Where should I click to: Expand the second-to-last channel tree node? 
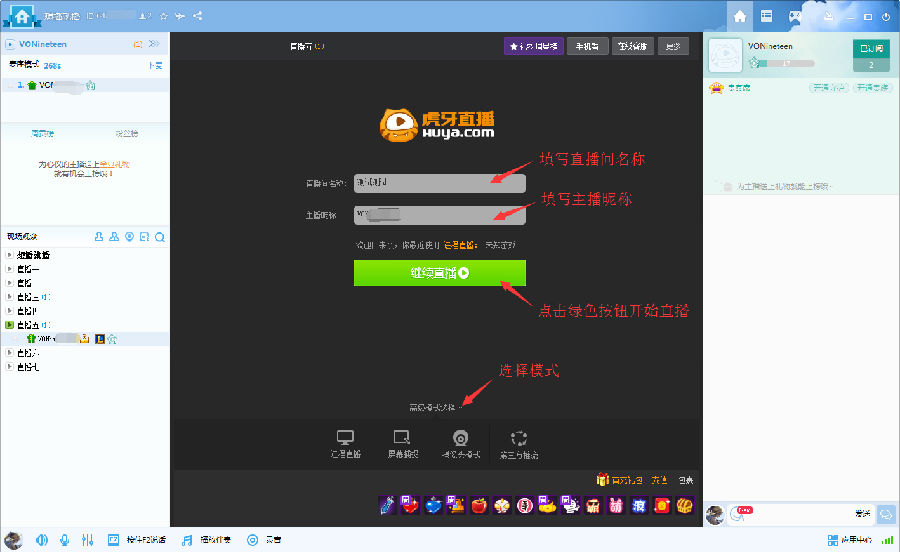(9, 352)
